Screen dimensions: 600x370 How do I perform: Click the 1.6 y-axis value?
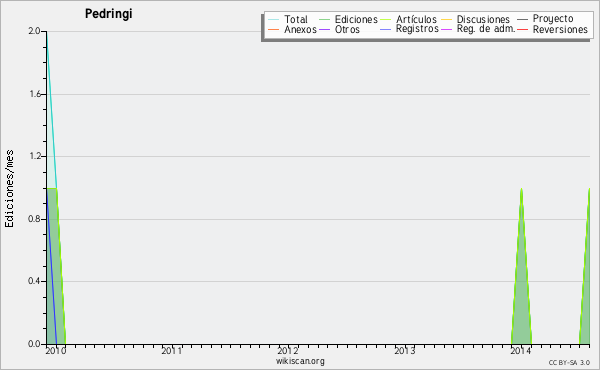34,94
